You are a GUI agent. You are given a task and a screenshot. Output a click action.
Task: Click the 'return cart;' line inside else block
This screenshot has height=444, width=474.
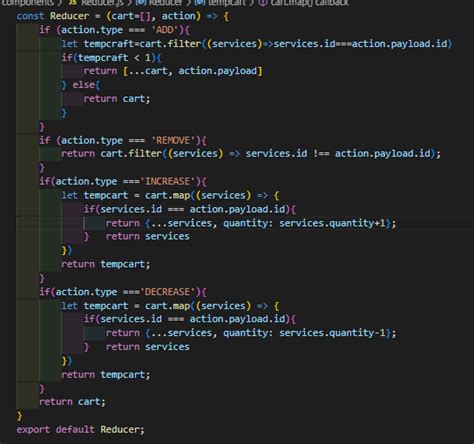pos(117,99)
